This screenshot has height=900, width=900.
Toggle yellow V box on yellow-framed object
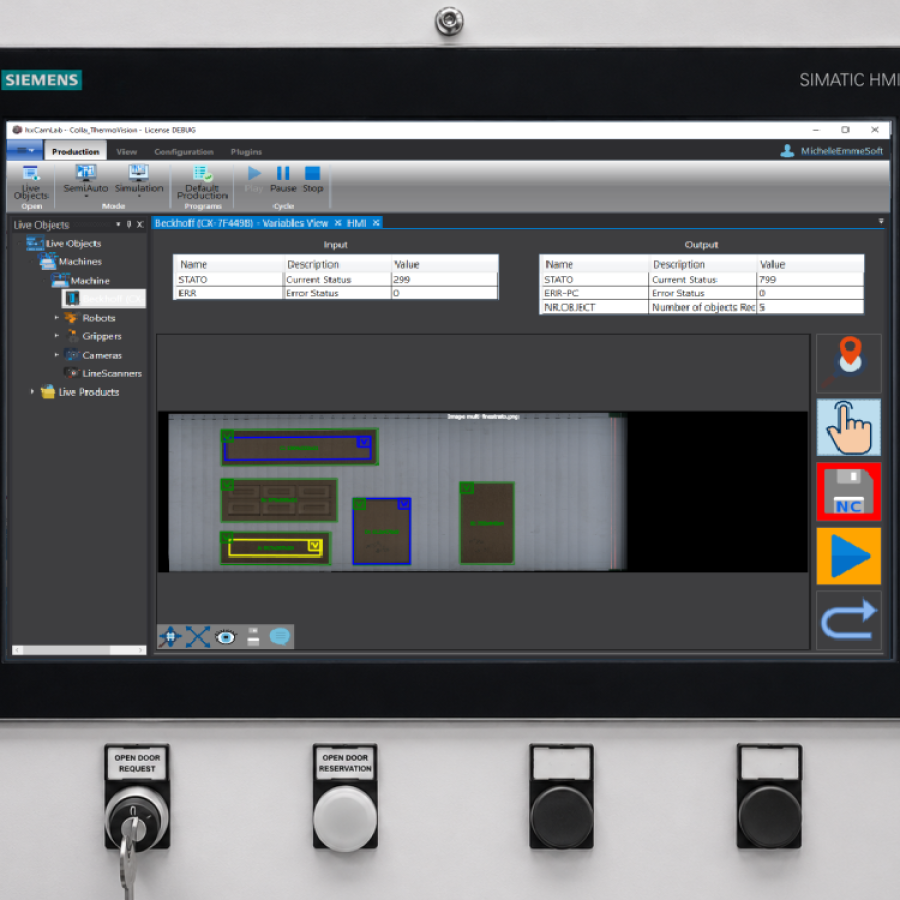click(x=315, y=545)
